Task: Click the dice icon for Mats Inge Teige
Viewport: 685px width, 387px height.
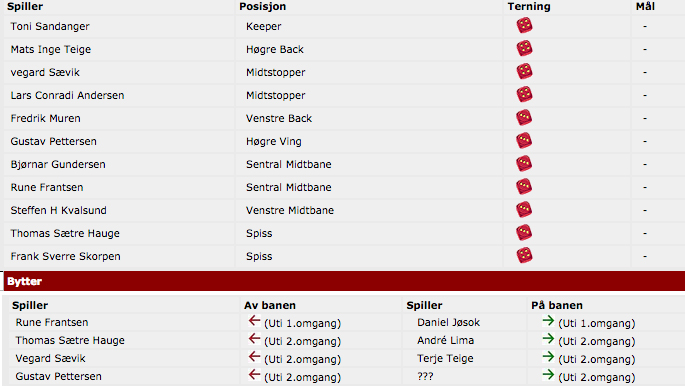Action: [524, 48]
